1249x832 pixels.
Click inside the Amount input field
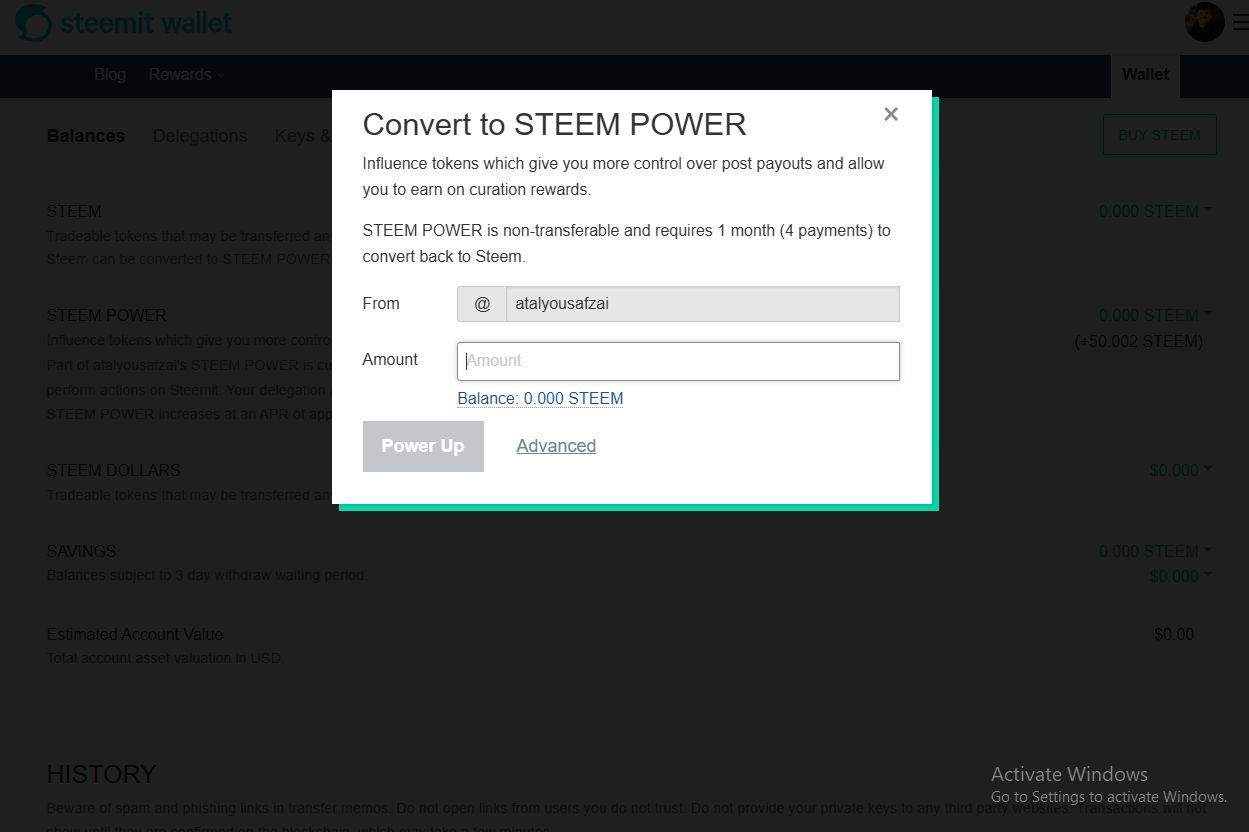point(678,361)
